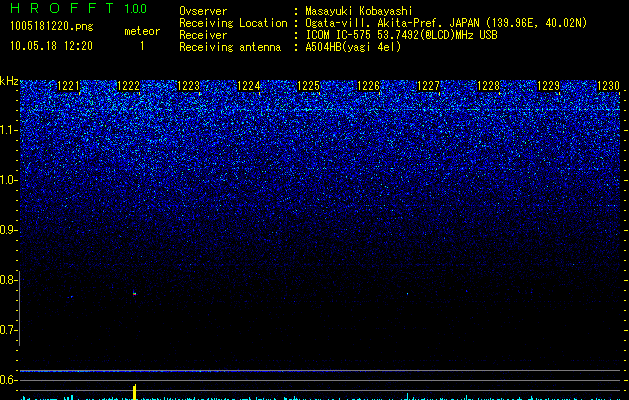The width and height of the screenshot is (629, 400).
Task: Click the meteor count value 1
Action: (142, 46)
